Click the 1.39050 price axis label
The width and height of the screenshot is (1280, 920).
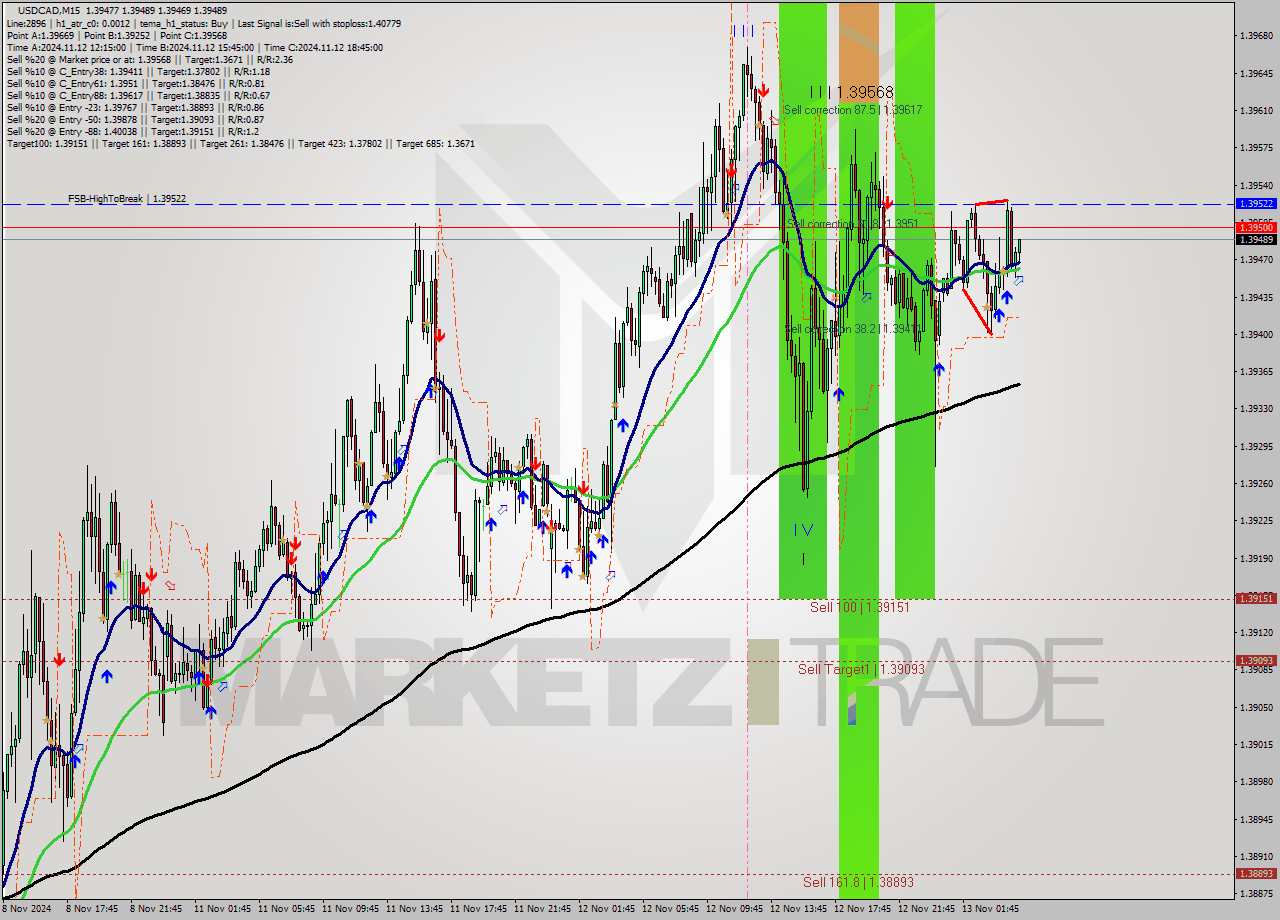[x=1256, y=707]
